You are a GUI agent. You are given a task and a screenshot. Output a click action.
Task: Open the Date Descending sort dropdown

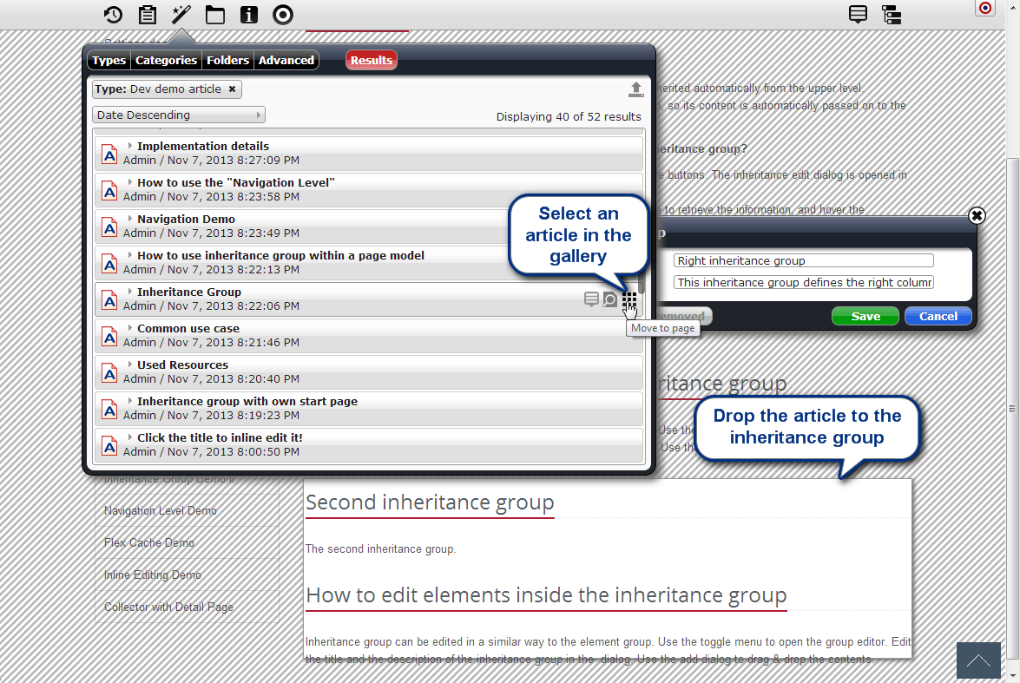tap(179, 115)
